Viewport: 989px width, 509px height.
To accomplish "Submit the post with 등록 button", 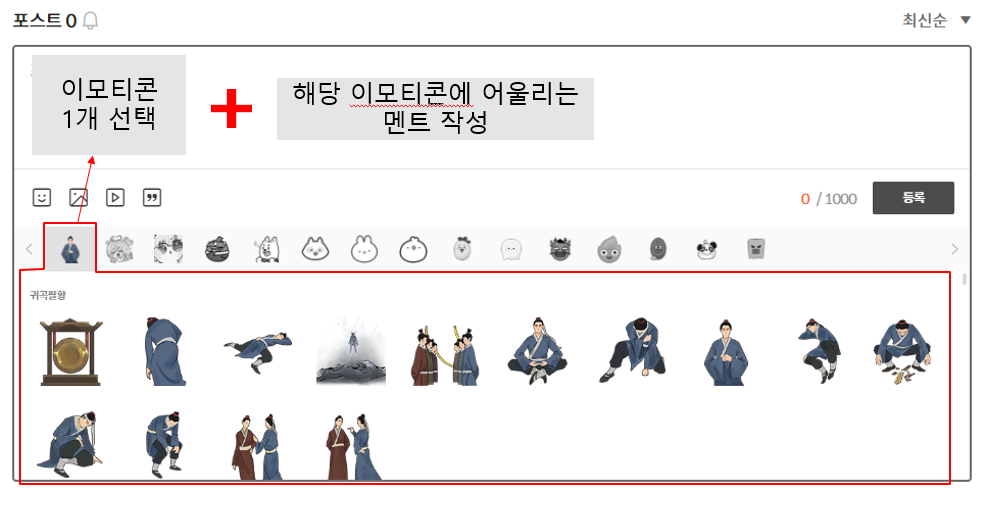I will point(913,198).
